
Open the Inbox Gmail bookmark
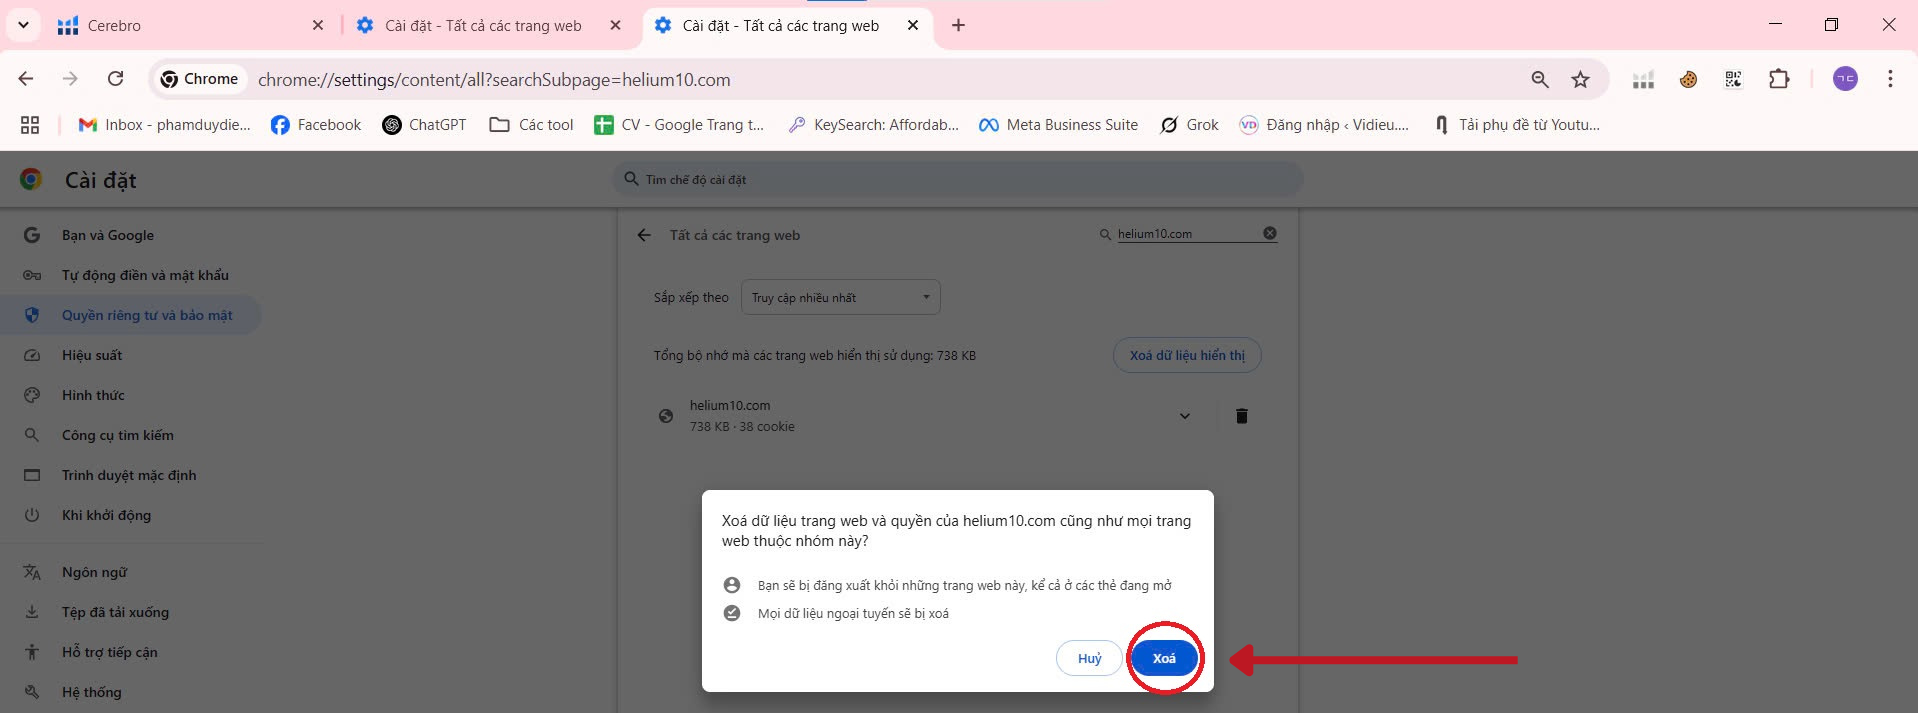click(x=165, y=125)
